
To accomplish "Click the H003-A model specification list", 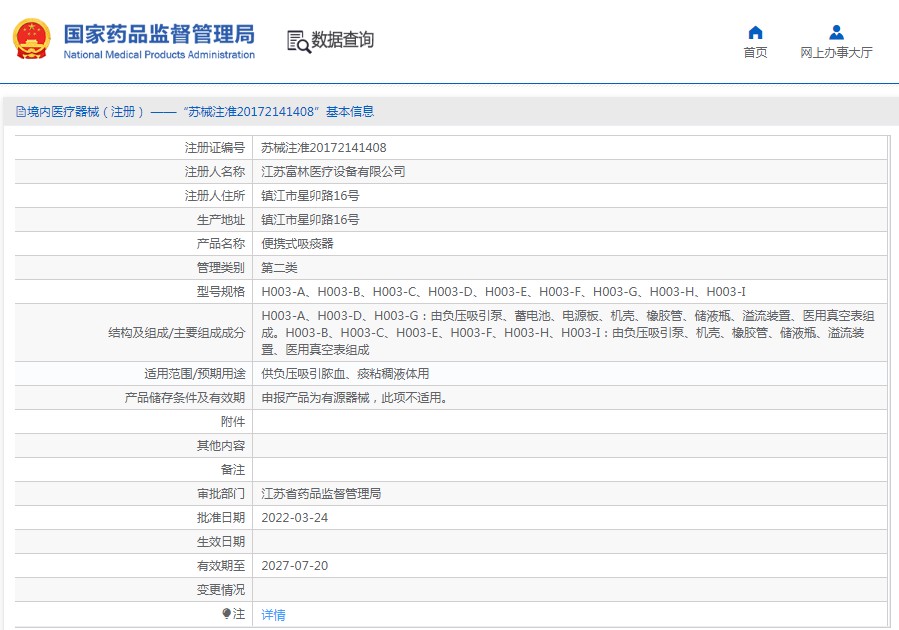I will click(503, 292).
